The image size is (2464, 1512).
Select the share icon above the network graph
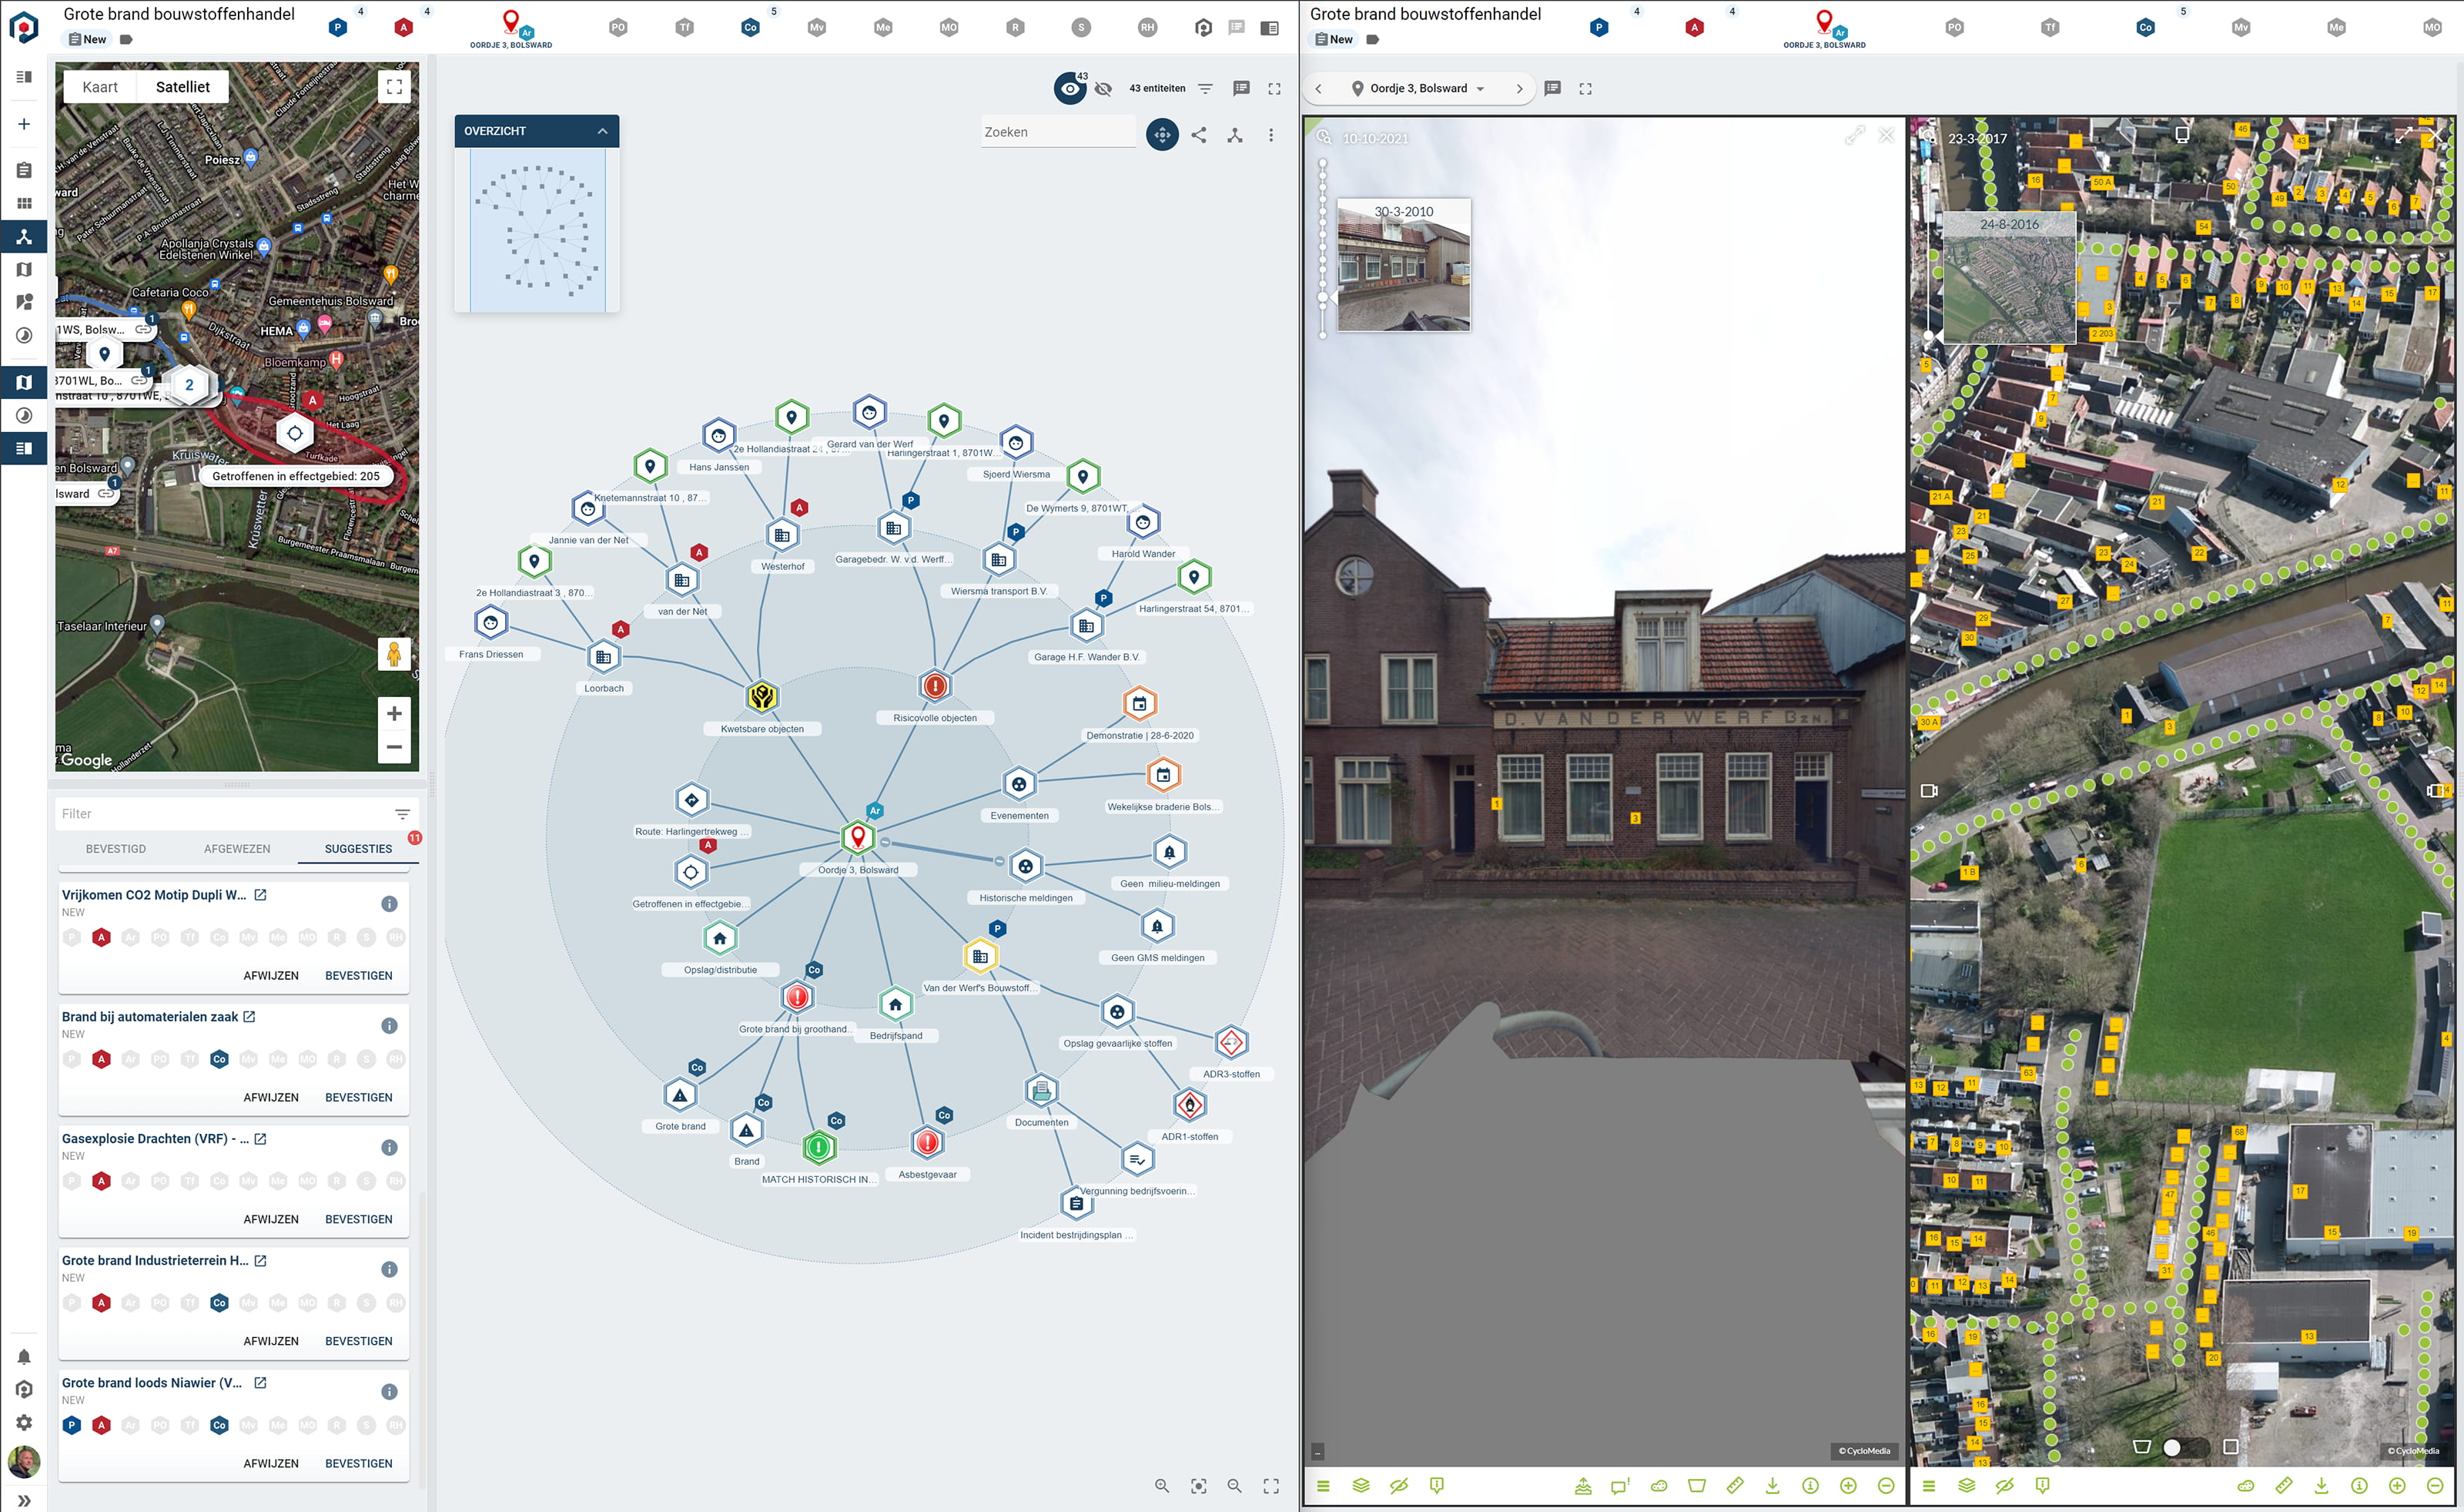coord(1199,136)
